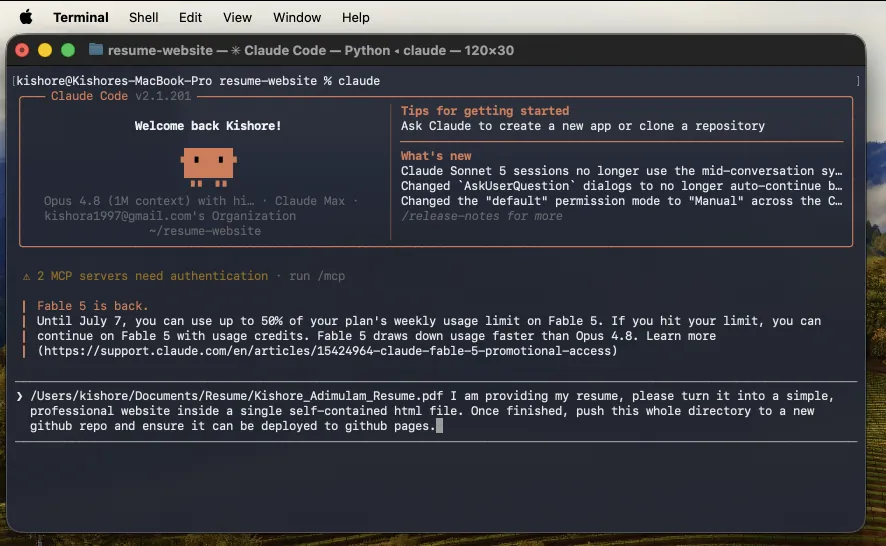
Task: Click the shell command line running 'claude'
Action: (x=198, y=81)
